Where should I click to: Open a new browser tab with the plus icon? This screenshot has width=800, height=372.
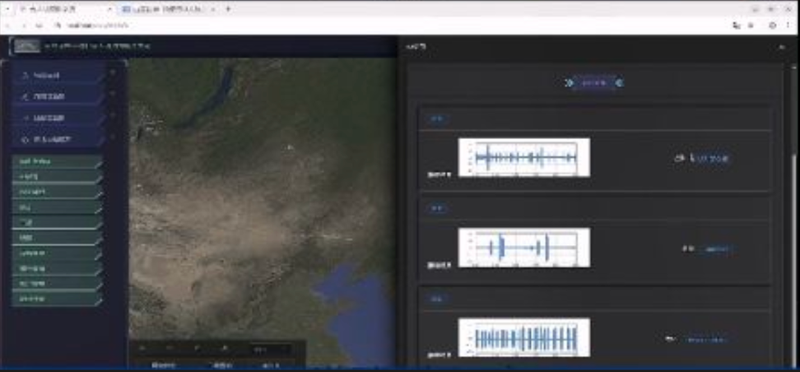tap(228, 9)
